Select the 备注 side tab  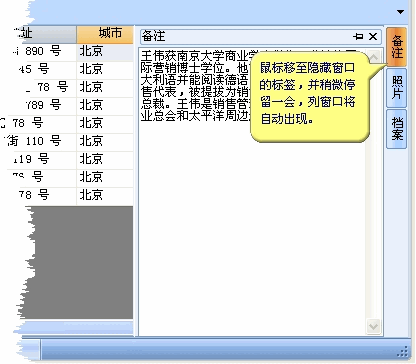[x=397, y=47]
